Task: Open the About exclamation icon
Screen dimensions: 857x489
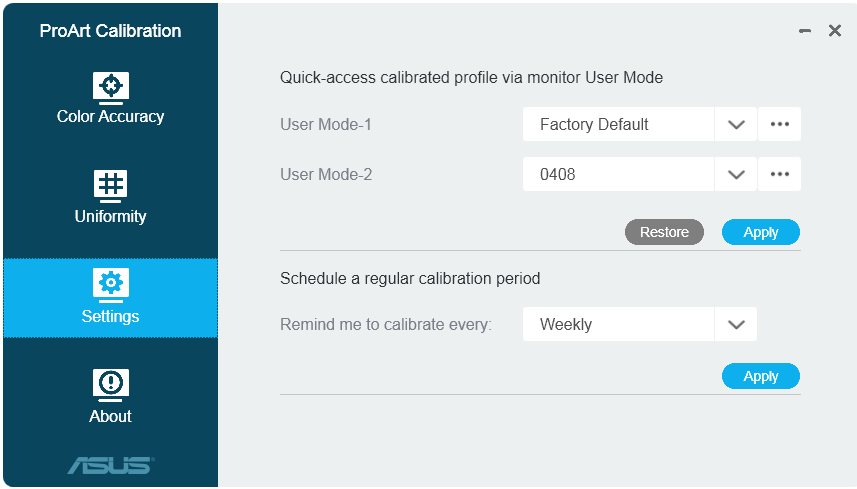Action: click(111, 385)
